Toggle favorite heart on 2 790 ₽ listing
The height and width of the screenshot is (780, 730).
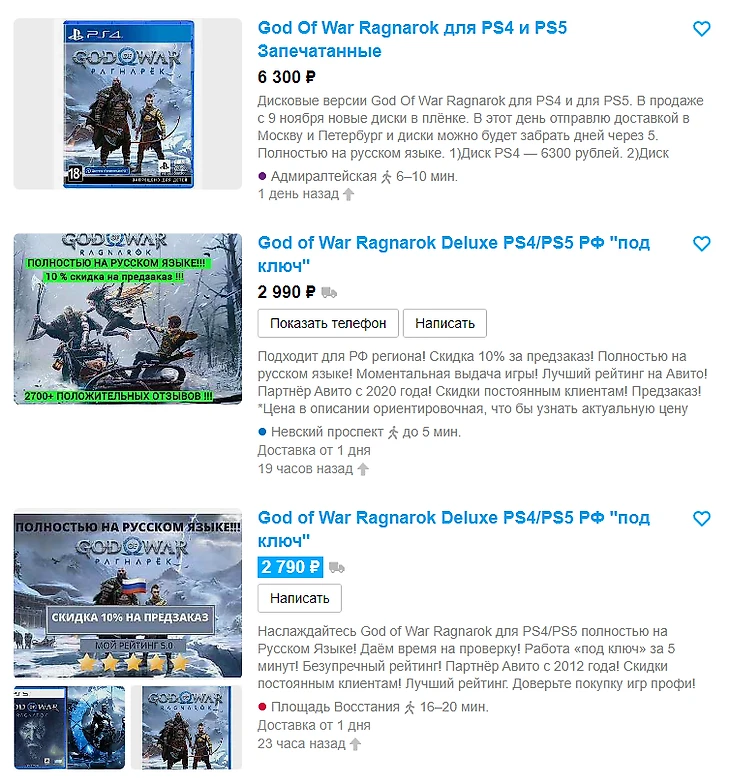(x=702, y=519)
